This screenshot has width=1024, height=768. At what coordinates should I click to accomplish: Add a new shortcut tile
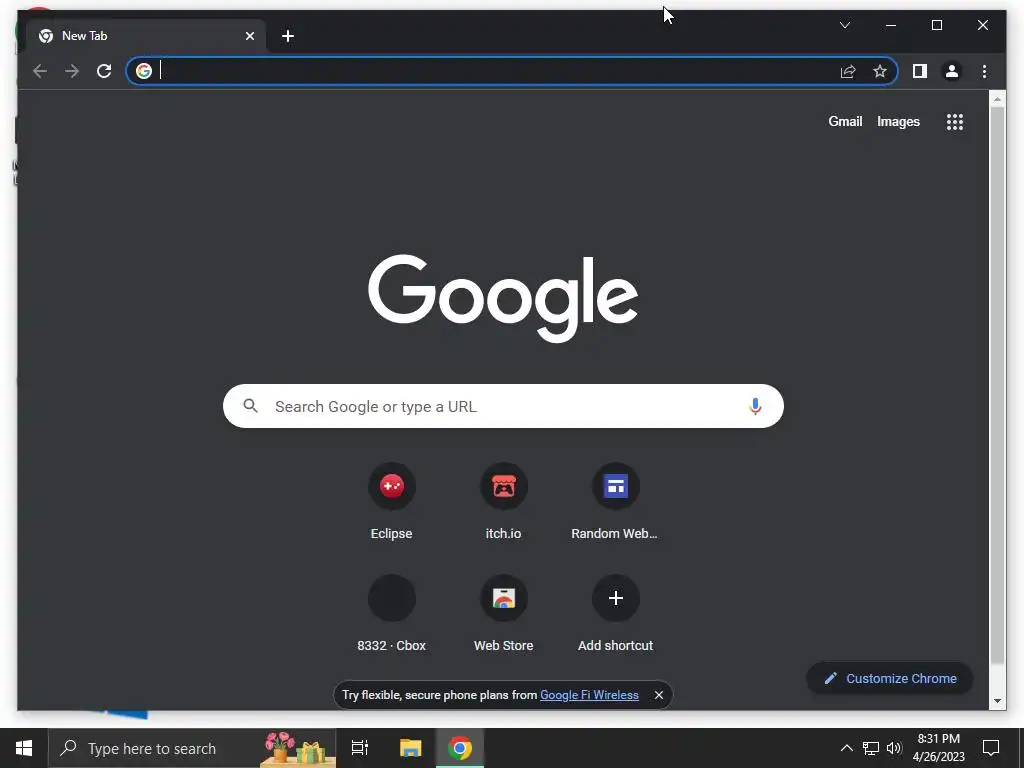[615, 613]
